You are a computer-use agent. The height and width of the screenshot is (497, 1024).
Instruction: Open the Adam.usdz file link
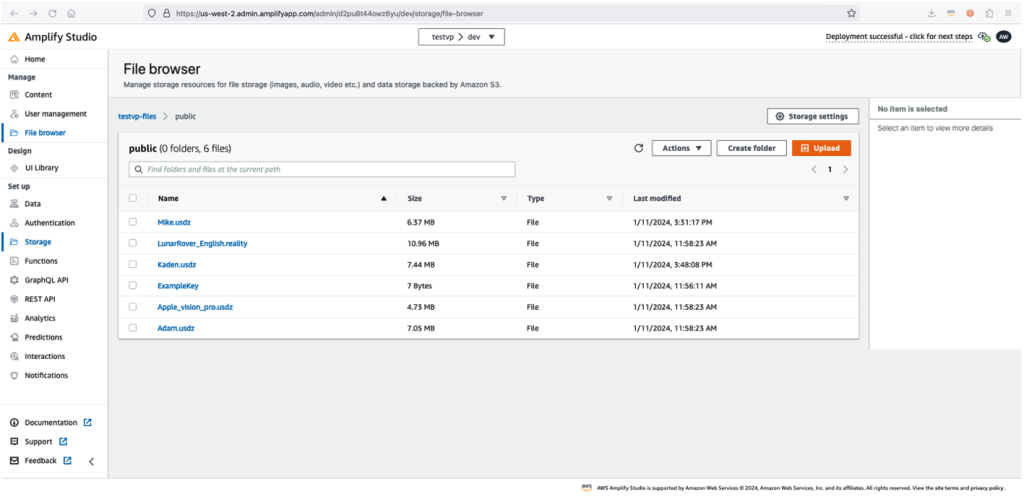click(x=176, y=328)
